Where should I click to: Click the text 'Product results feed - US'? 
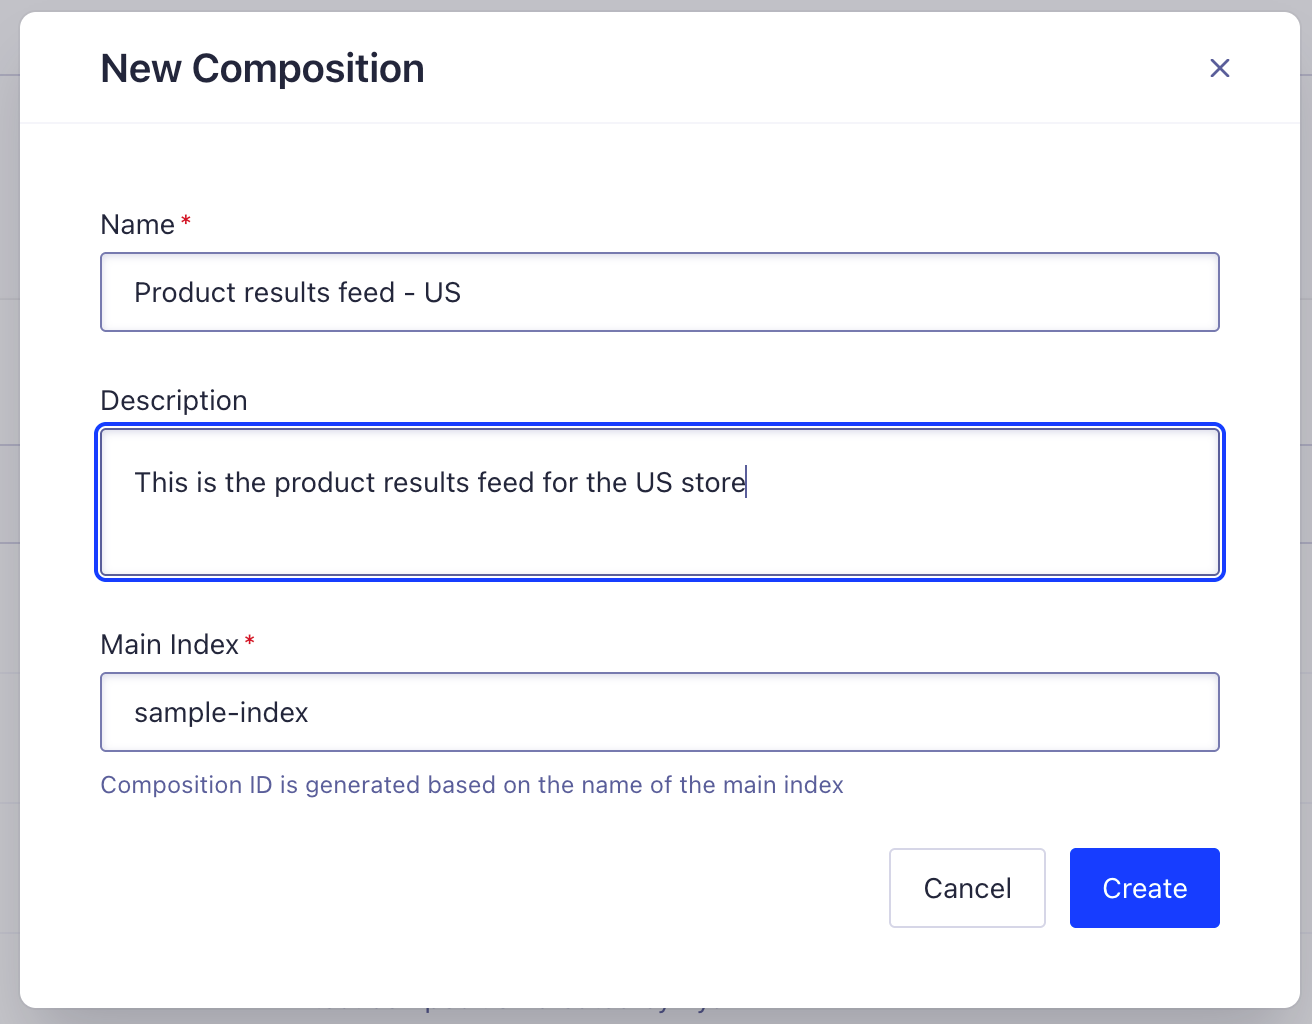(x=297, y=292)
